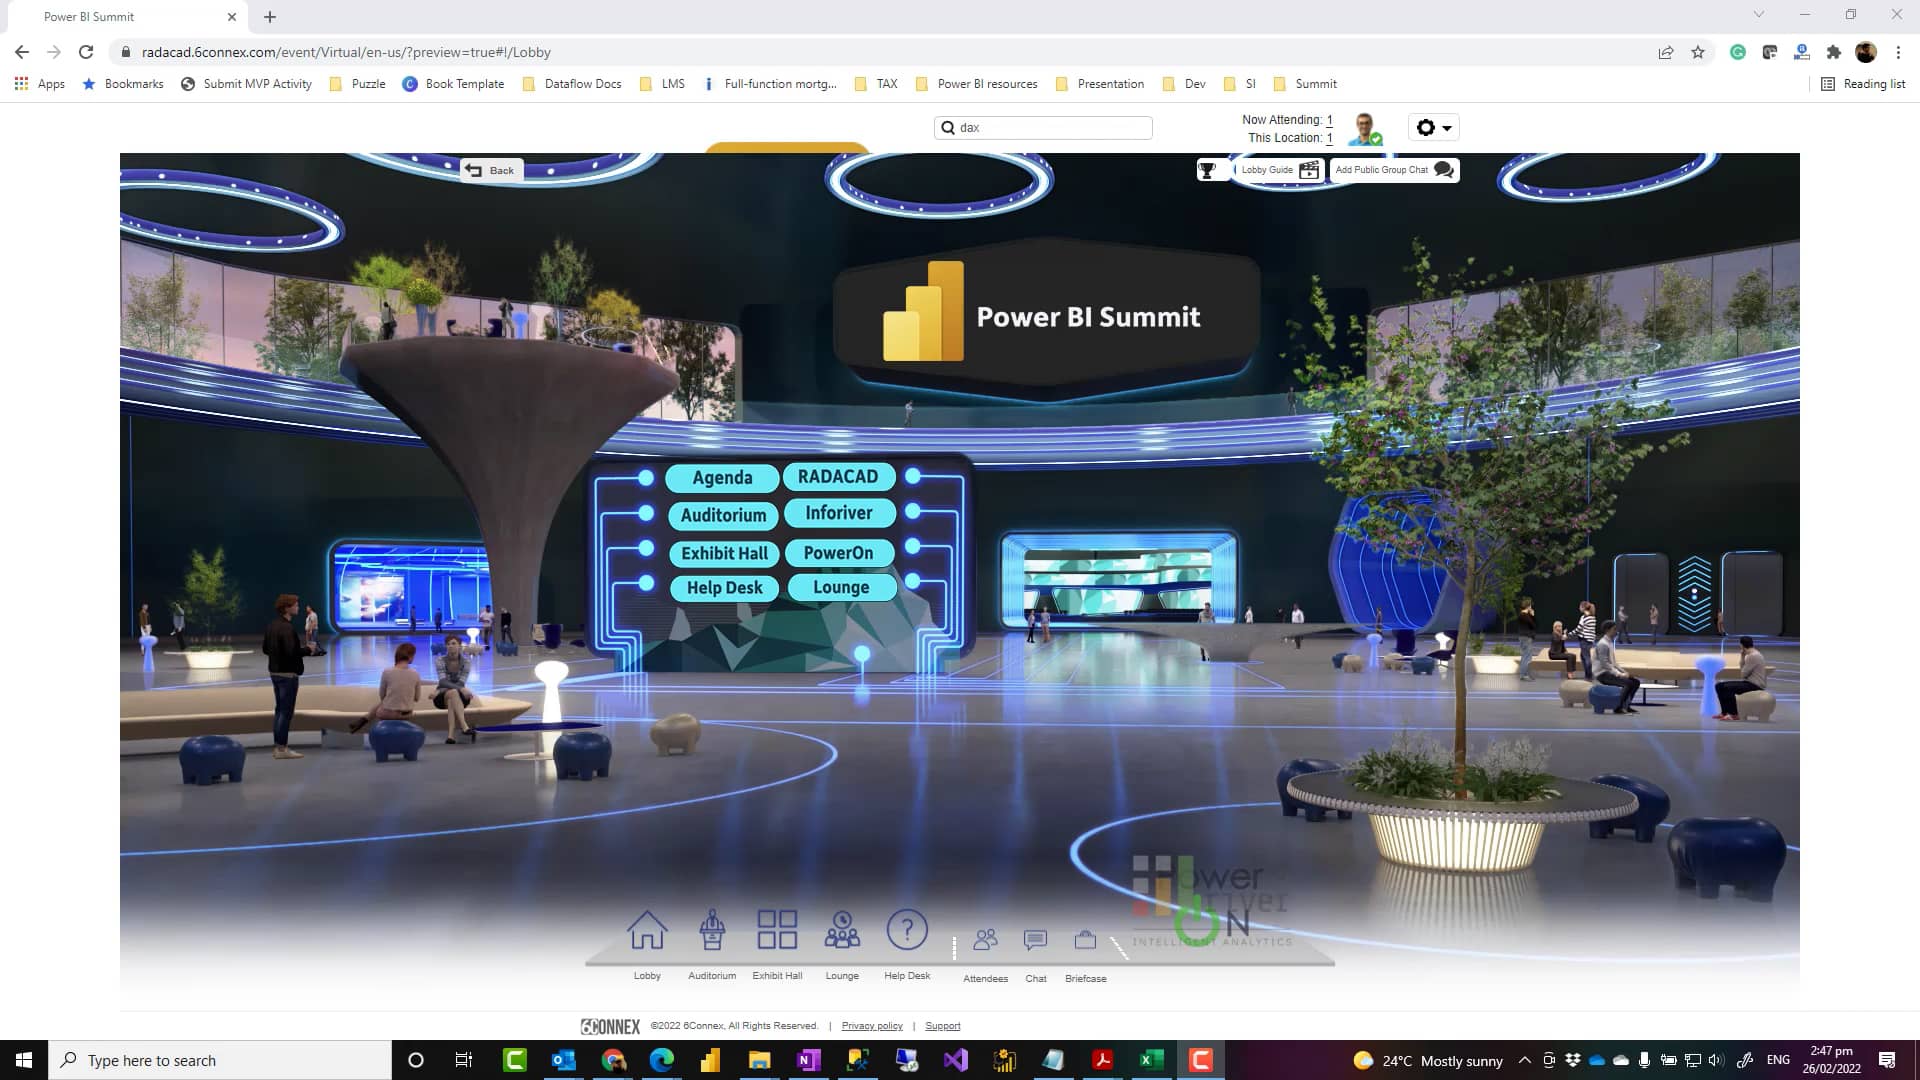Click the 6Connex footer logo
This screenshot has height=1080, width=1920.
click(610, 1026)
